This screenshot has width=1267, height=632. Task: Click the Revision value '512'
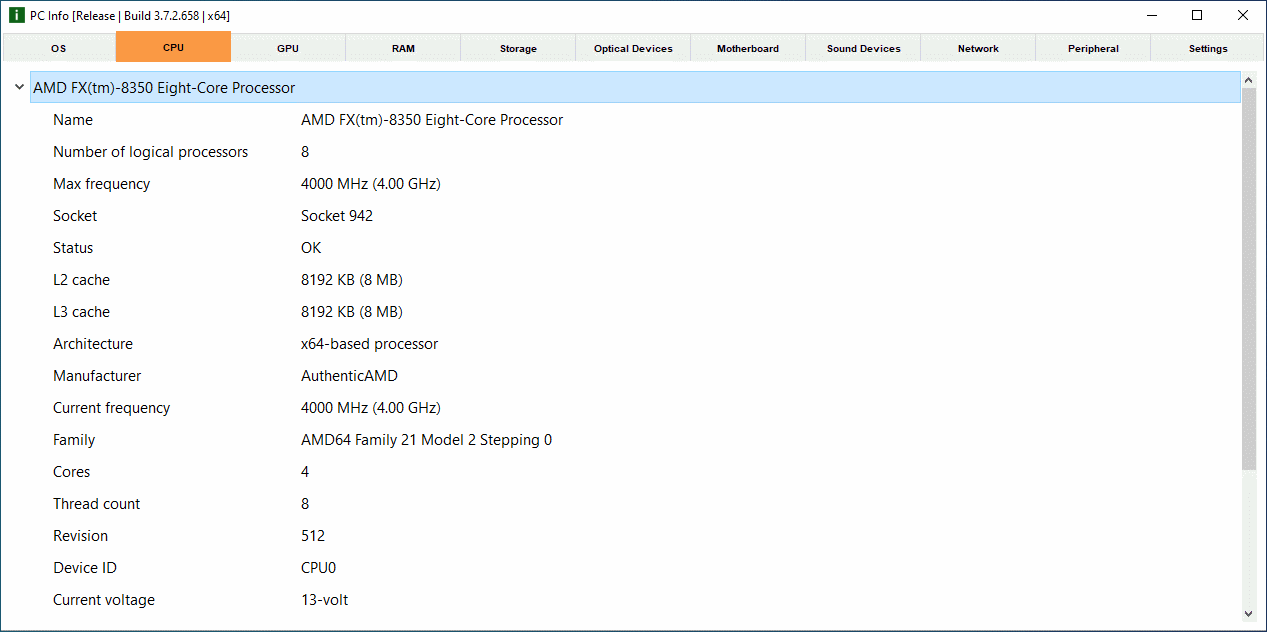(x=313, y=536)
